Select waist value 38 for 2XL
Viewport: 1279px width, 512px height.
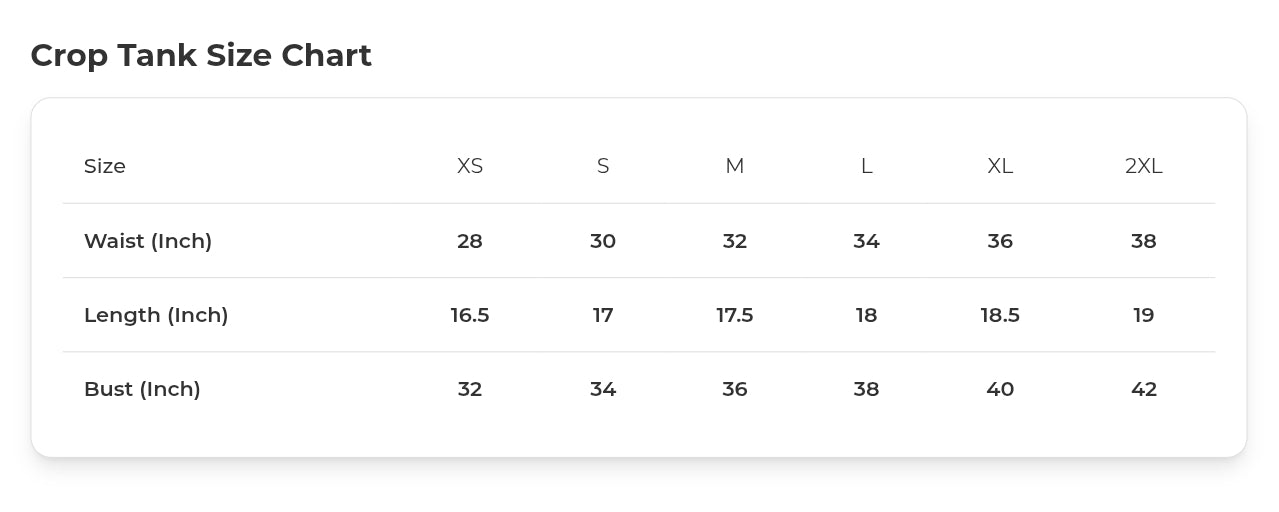[1144, 241]
